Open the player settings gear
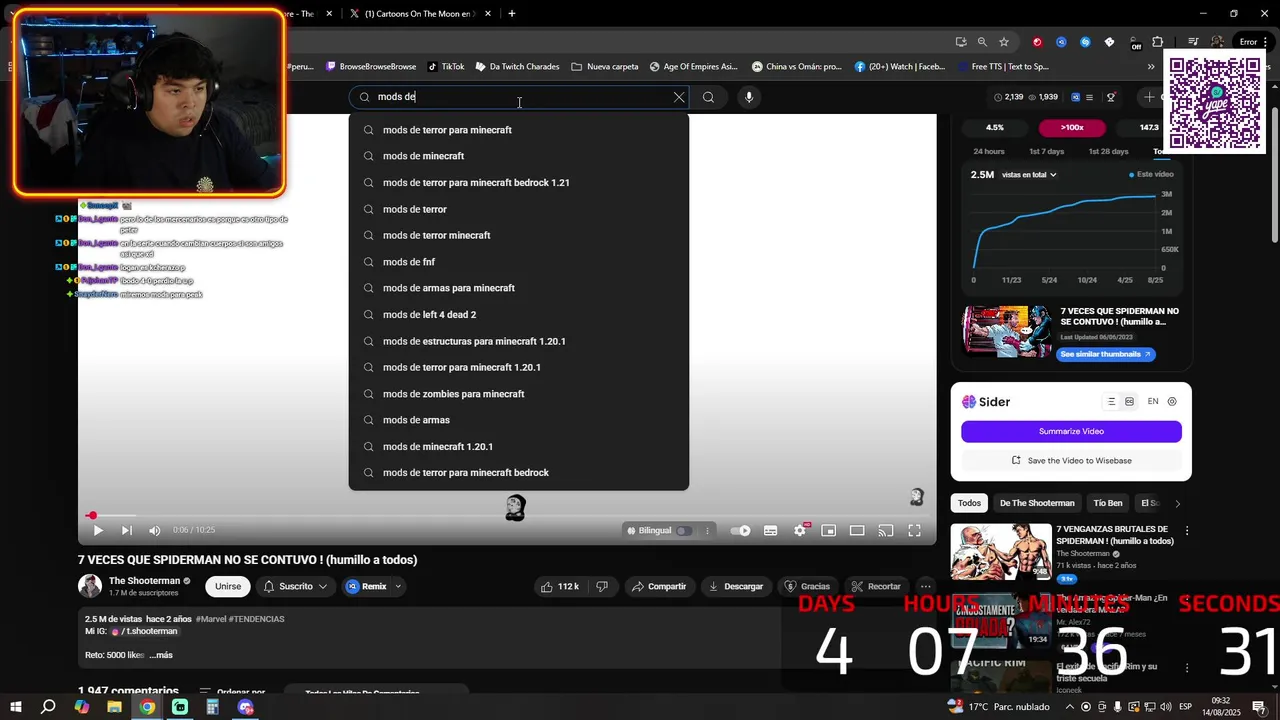Screen dimensions: 1280x720 [x=799, y=531]
